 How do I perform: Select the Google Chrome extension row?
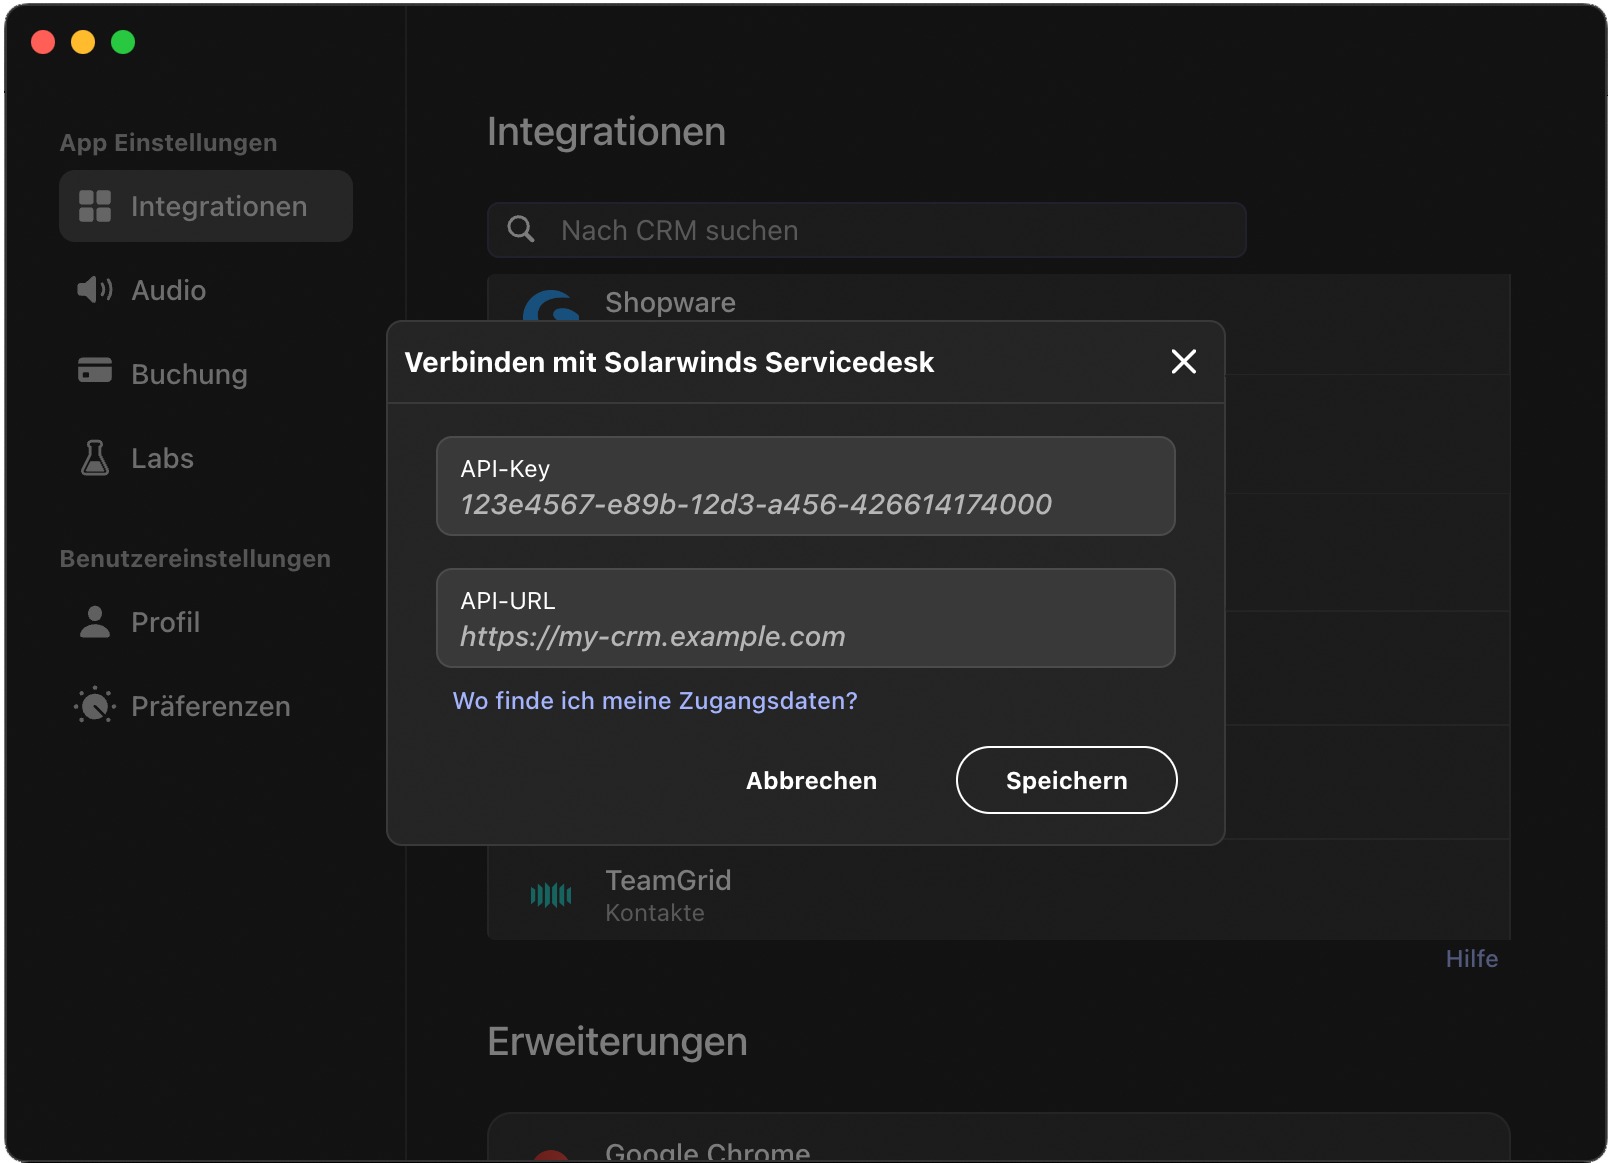coord(998,1138)
